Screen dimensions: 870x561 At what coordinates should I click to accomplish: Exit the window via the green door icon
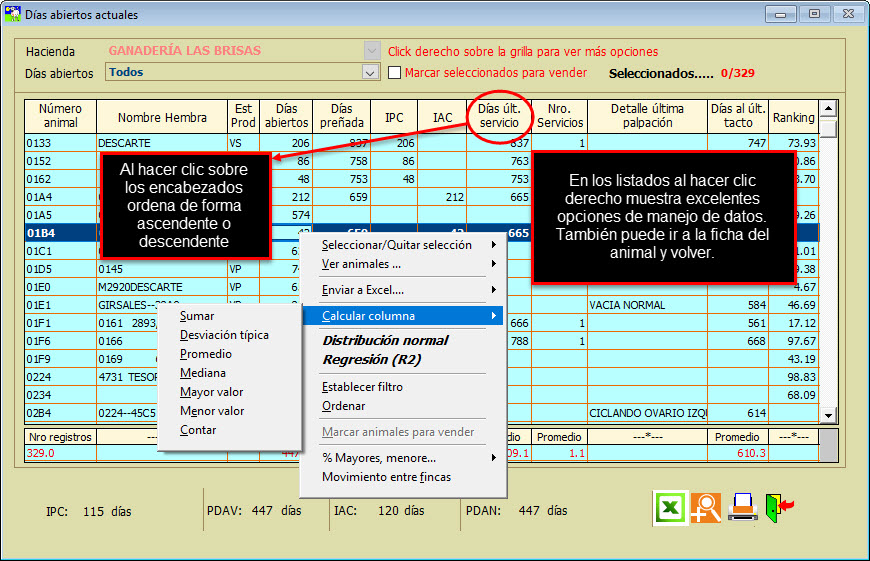tap(778, 509)
